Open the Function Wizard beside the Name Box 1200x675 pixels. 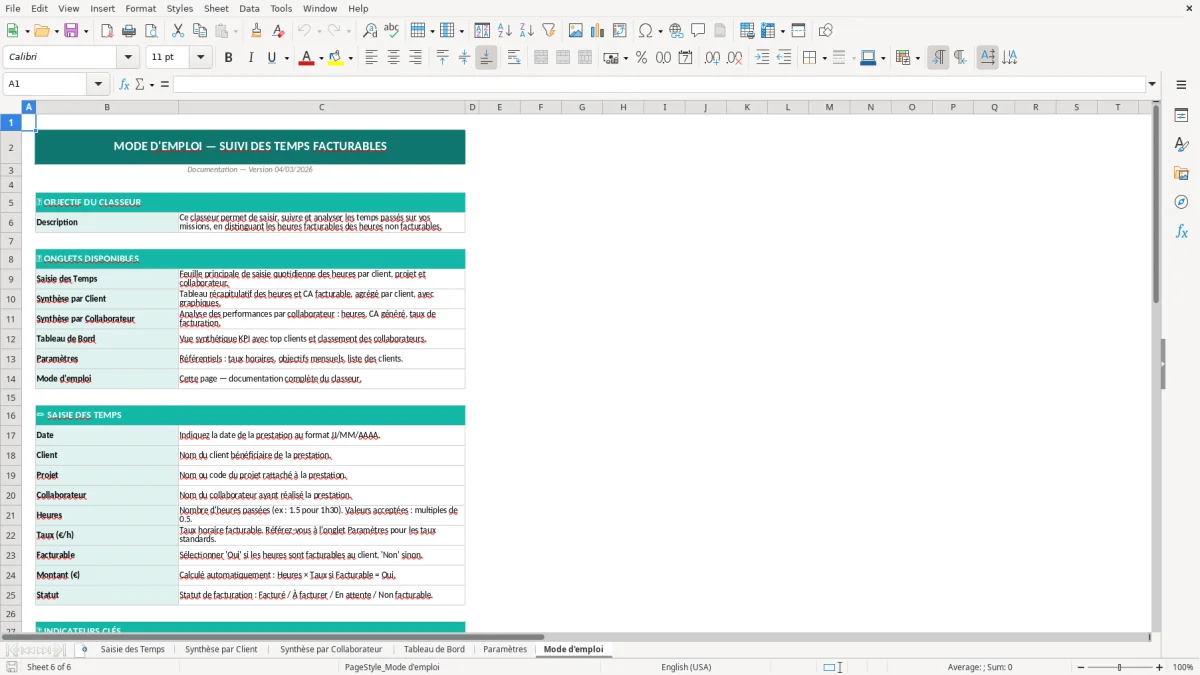click(x=125, y=84)
